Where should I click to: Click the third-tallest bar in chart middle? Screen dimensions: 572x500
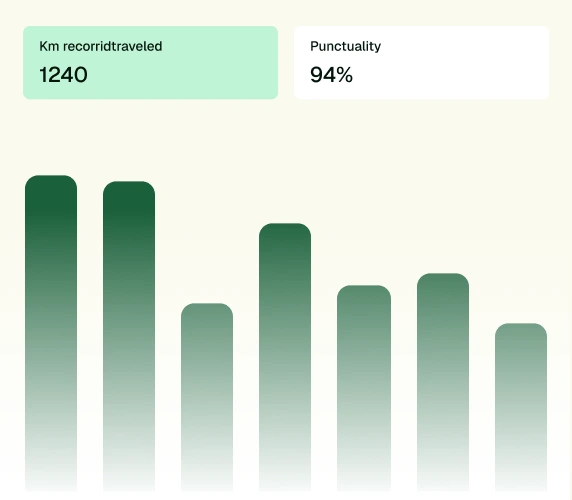285,357
